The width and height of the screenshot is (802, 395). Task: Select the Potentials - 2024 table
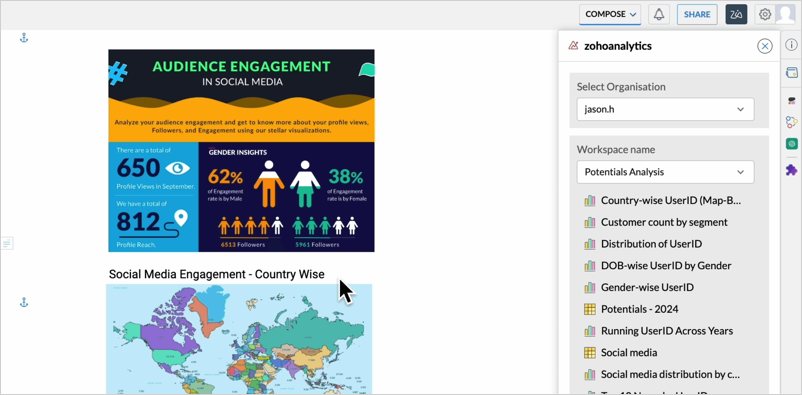point(639,309)
